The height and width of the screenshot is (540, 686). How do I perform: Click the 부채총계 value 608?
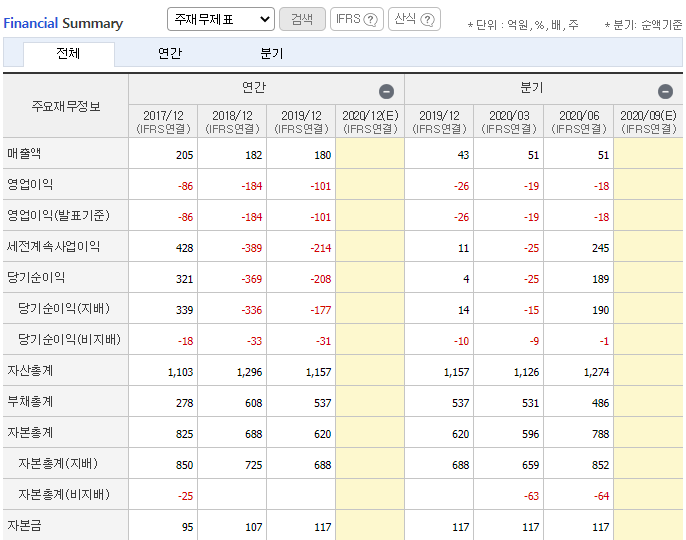pyautogui.click(x=254, y=403)
